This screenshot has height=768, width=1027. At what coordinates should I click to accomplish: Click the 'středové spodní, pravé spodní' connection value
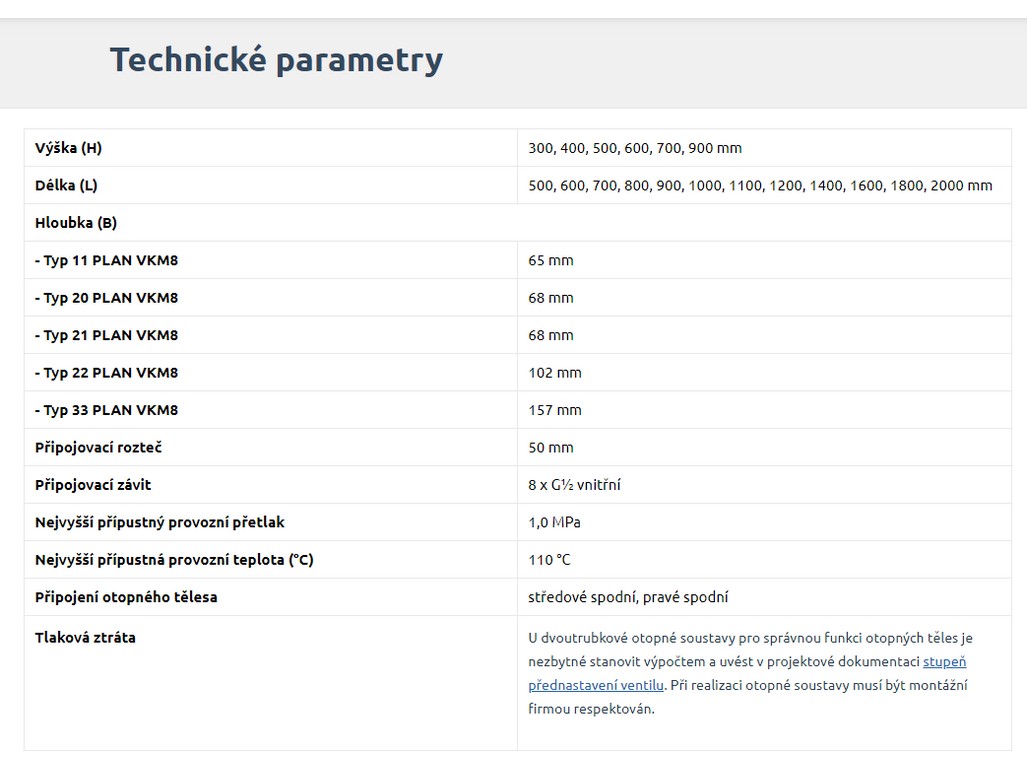tap(628, 597)
